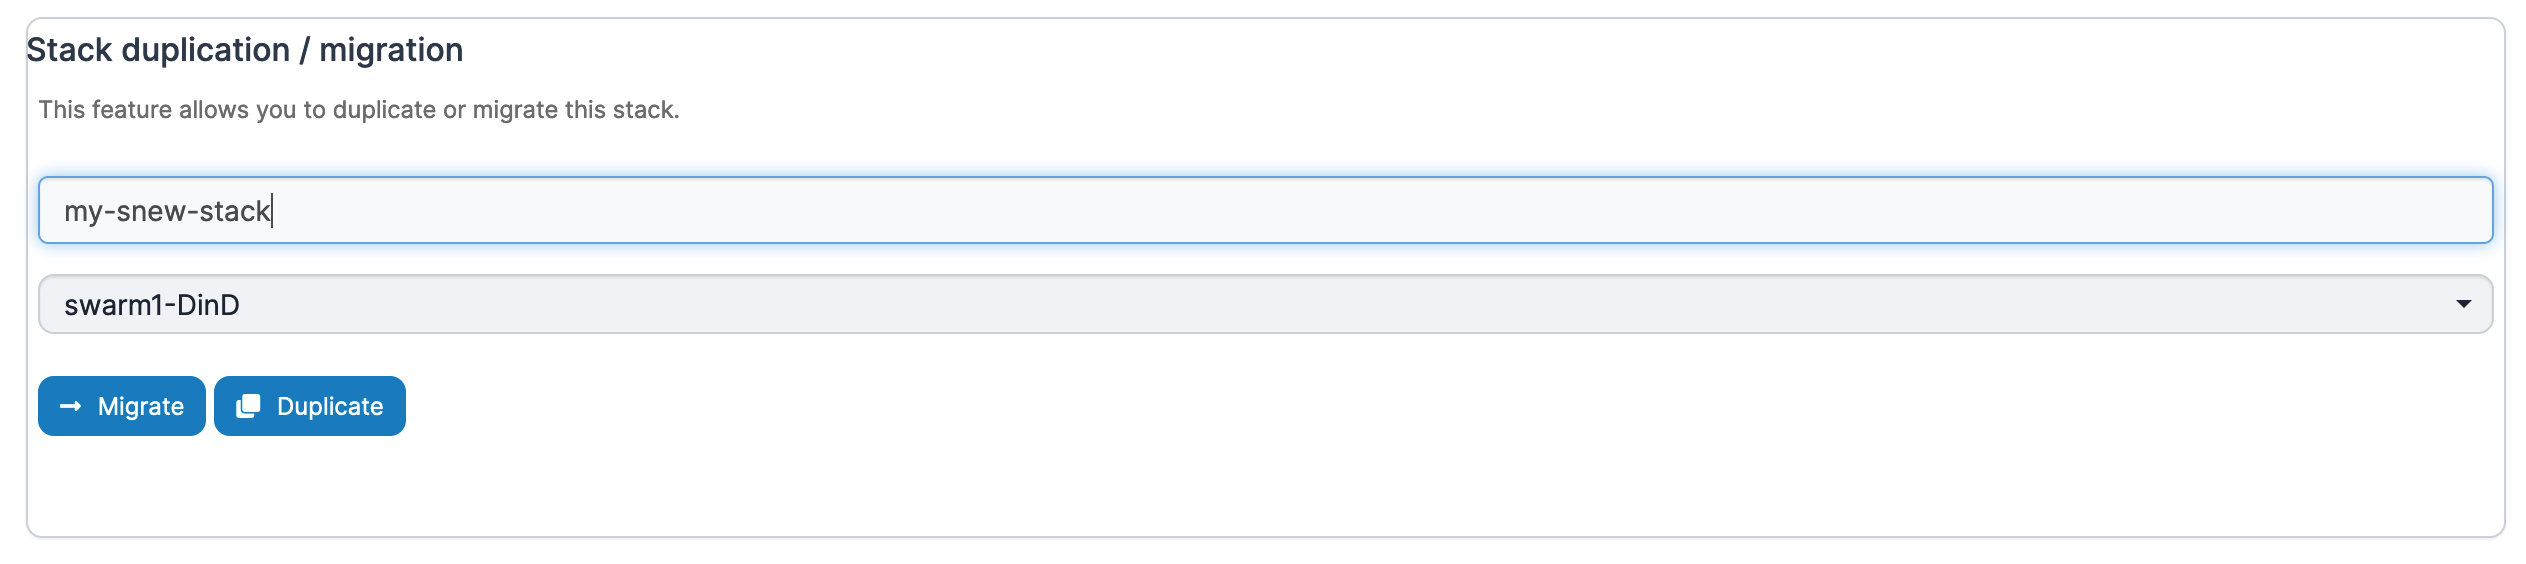Viewport: 2526px width, 564px height.
Task: Click the right-arrow icon on Migrate button
Action: click(x=70, y=406)
